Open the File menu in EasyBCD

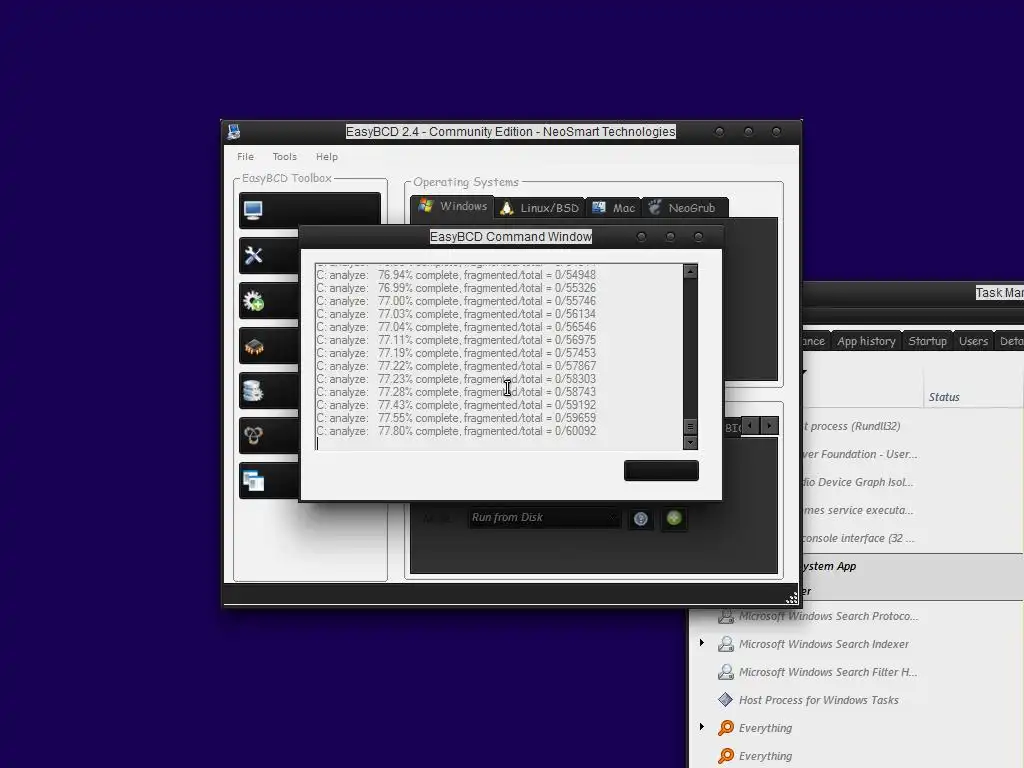pos(246,157)
